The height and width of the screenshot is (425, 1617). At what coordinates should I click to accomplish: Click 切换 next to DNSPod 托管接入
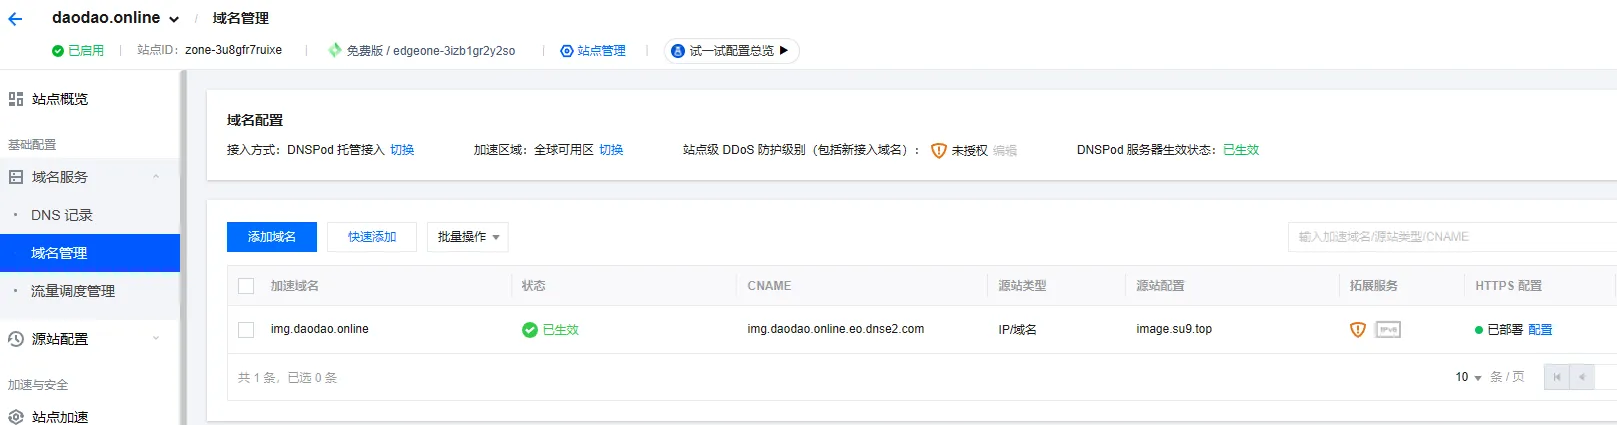coord(402,150)
